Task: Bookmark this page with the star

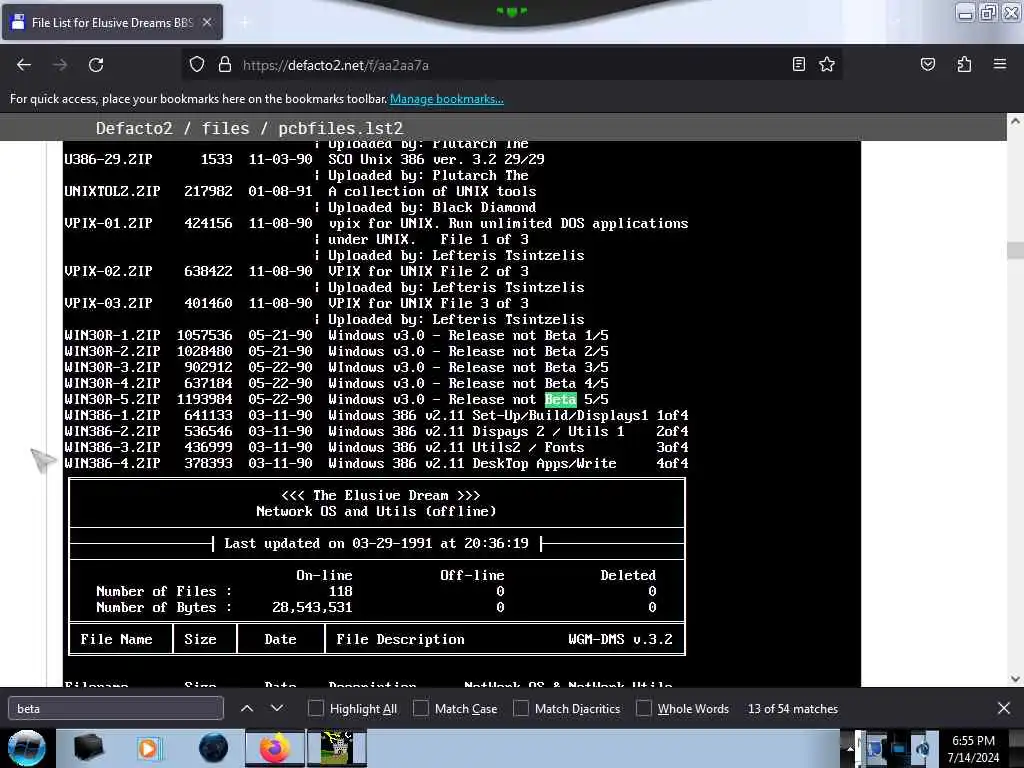Action: click(x=827, y=64)
